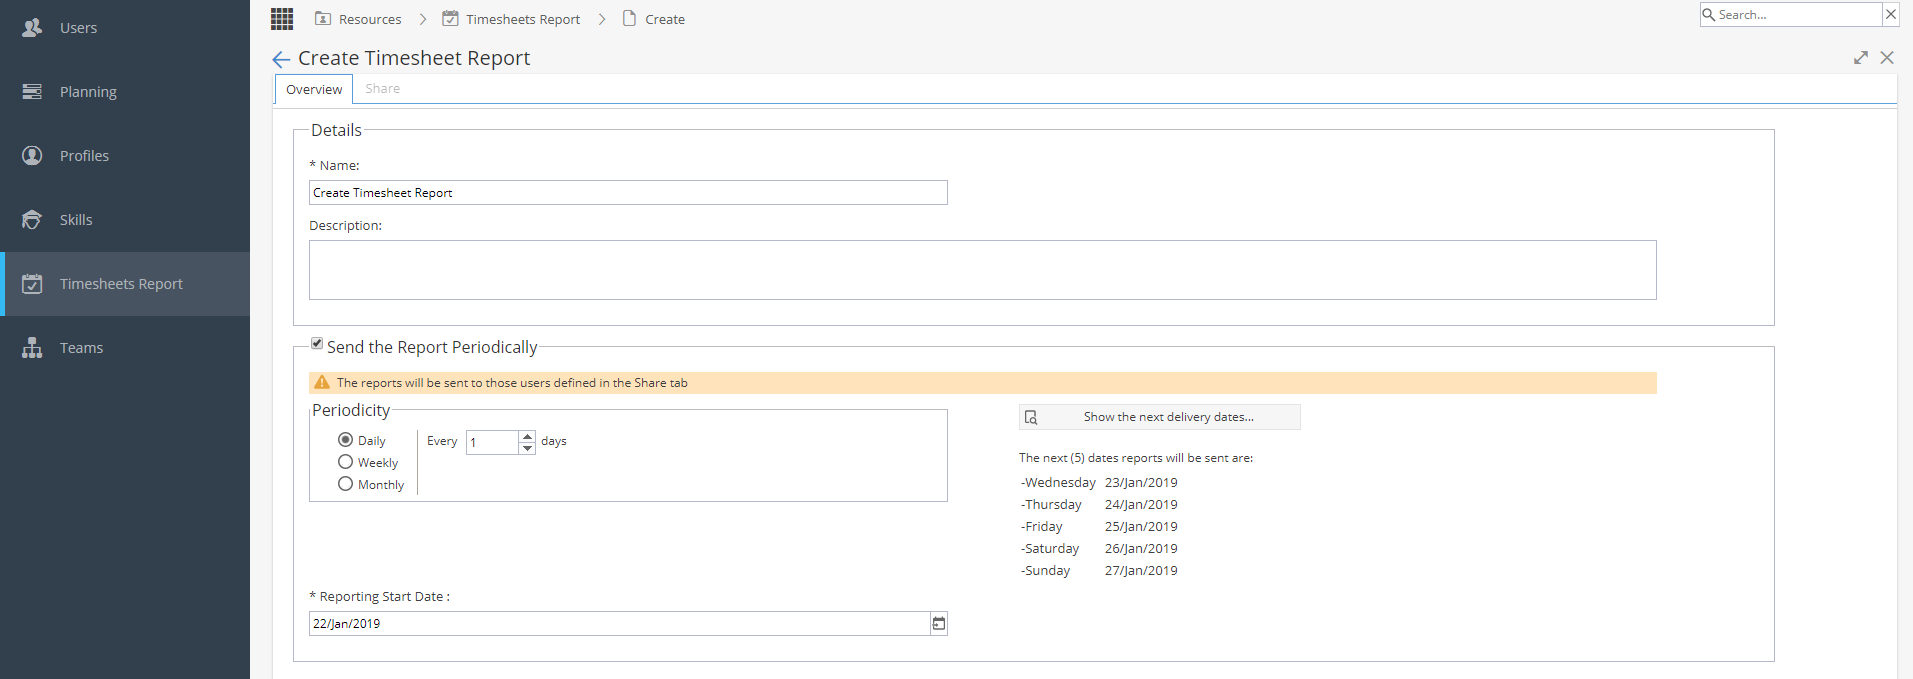The width and height of the screenshot is (1913, 679).
Task: Toggle Send the Report Periodically checkbox
Action: pos(317,343)
